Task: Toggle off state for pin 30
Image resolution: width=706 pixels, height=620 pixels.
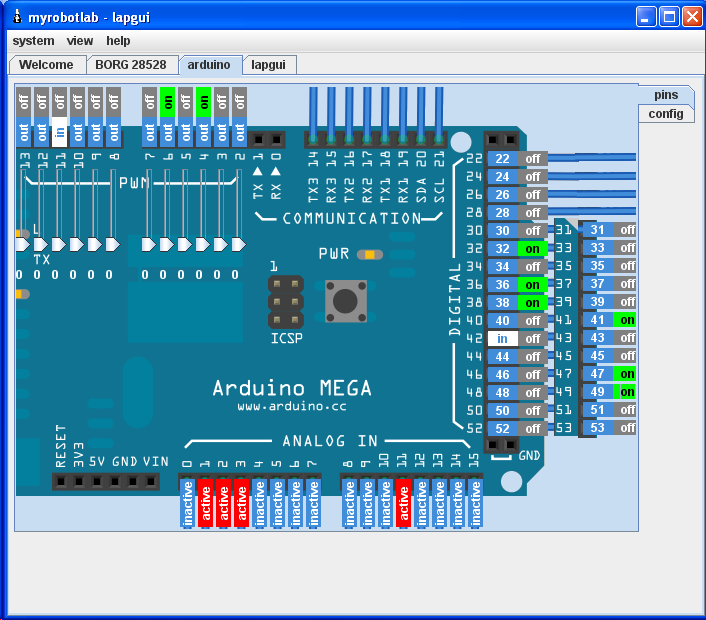Action: [x=533, y=231]
